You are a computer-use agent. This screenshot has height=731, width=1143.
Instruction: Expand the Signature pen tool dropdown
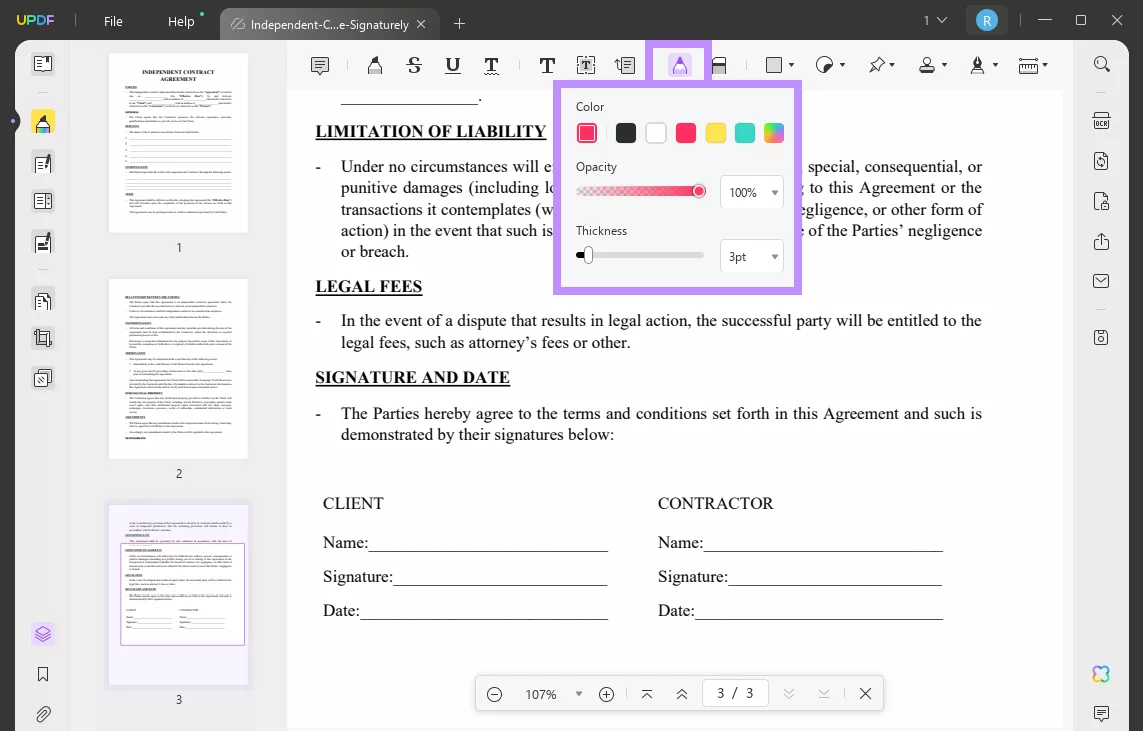tap(995, 66)
